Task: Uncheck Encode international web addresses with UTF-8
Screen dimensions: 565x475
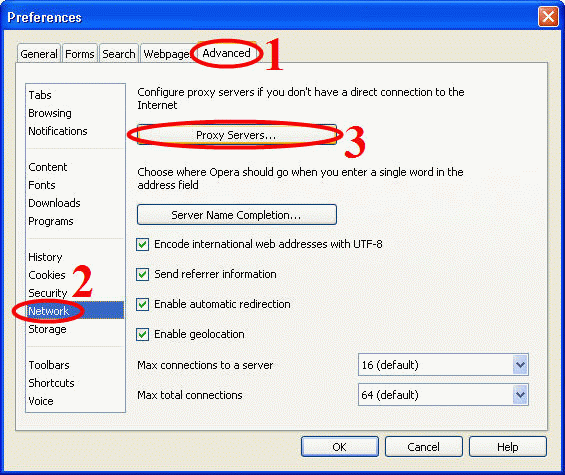Action: [x=143, y=244]
